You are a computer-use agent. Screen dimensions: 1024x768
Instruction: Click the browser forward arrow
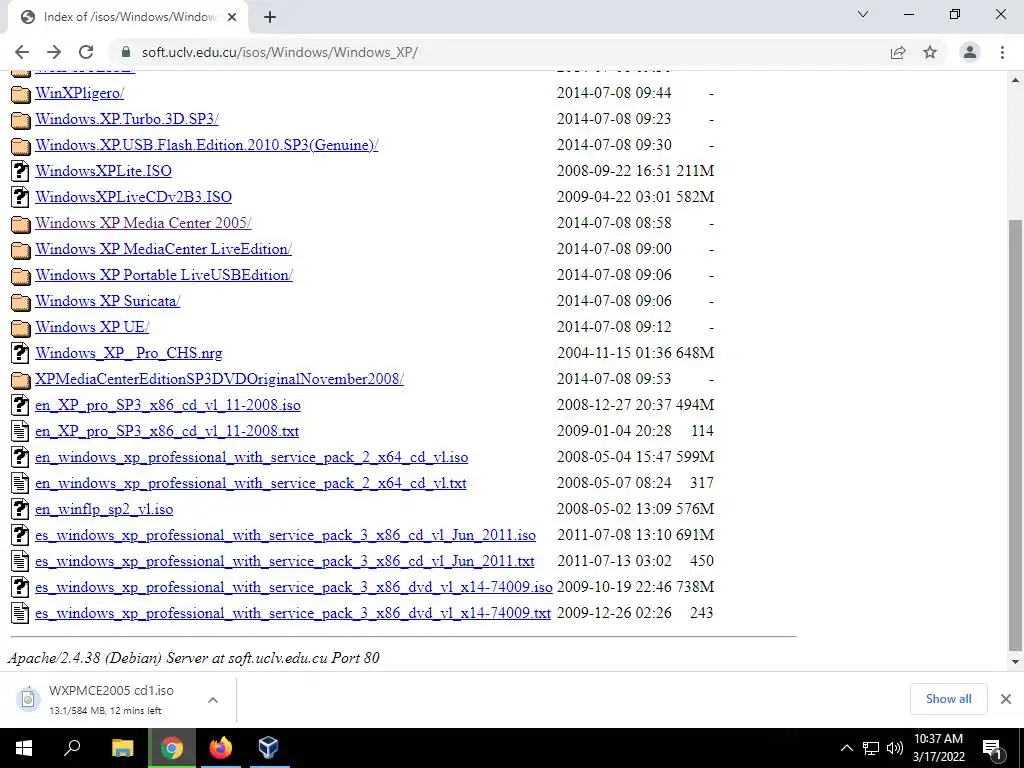(54, 52)
